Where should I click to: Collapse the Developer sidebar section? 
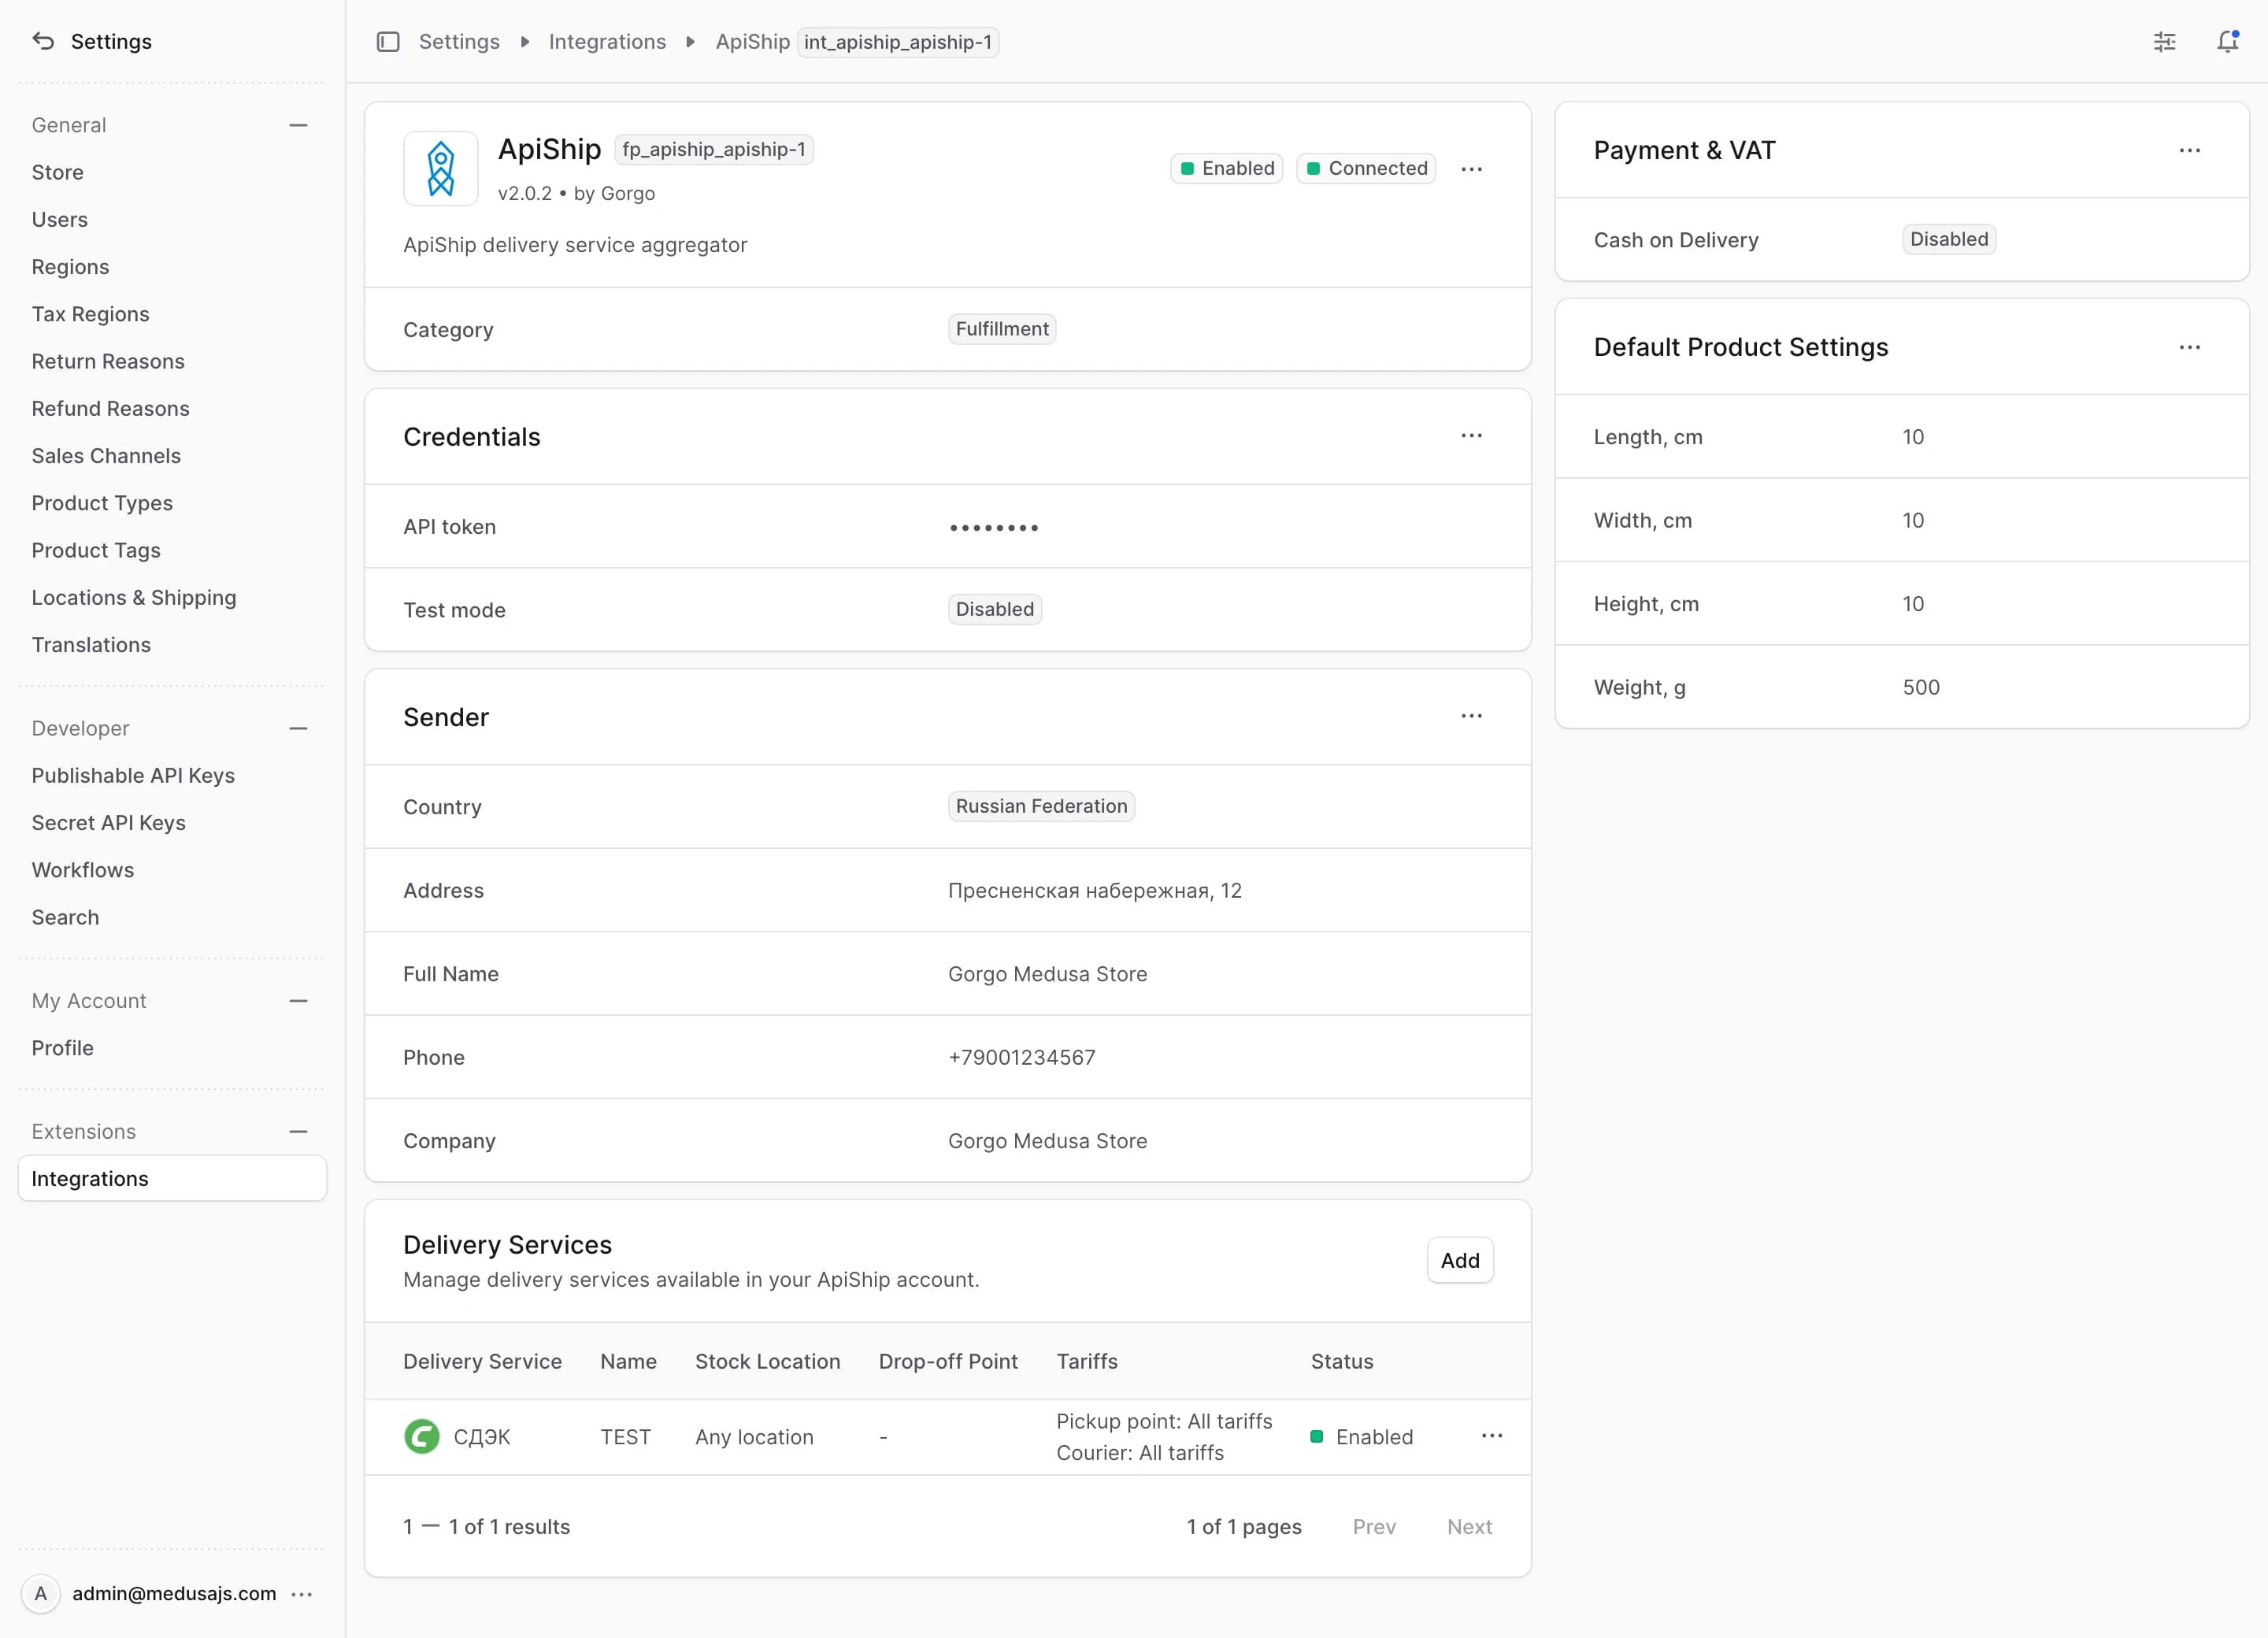[298, 729]
